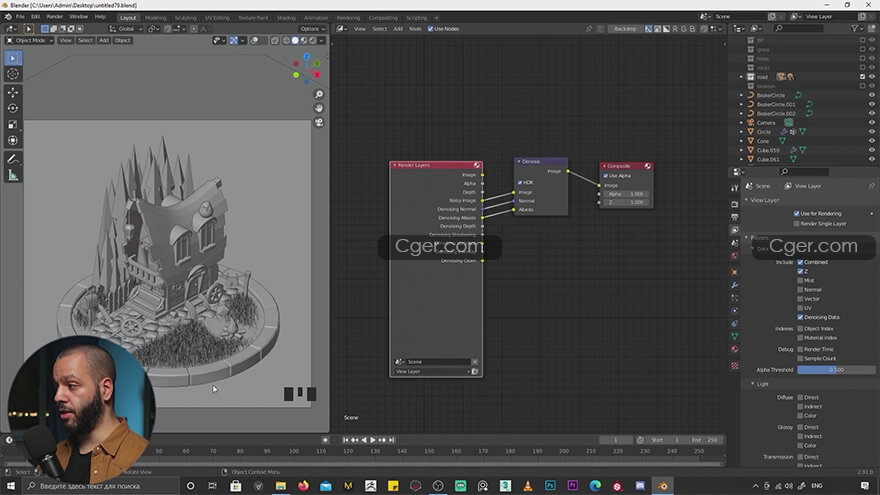The width and height of the screenshot is (880, 495).
Task: Open the Texture properties checker tab
Action: 735,365
